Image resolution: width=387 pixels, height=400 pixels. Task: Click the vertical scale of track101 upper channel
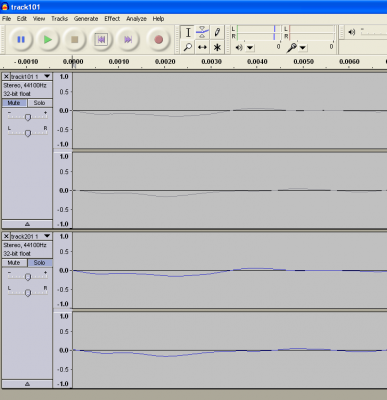tap(63, 110)
